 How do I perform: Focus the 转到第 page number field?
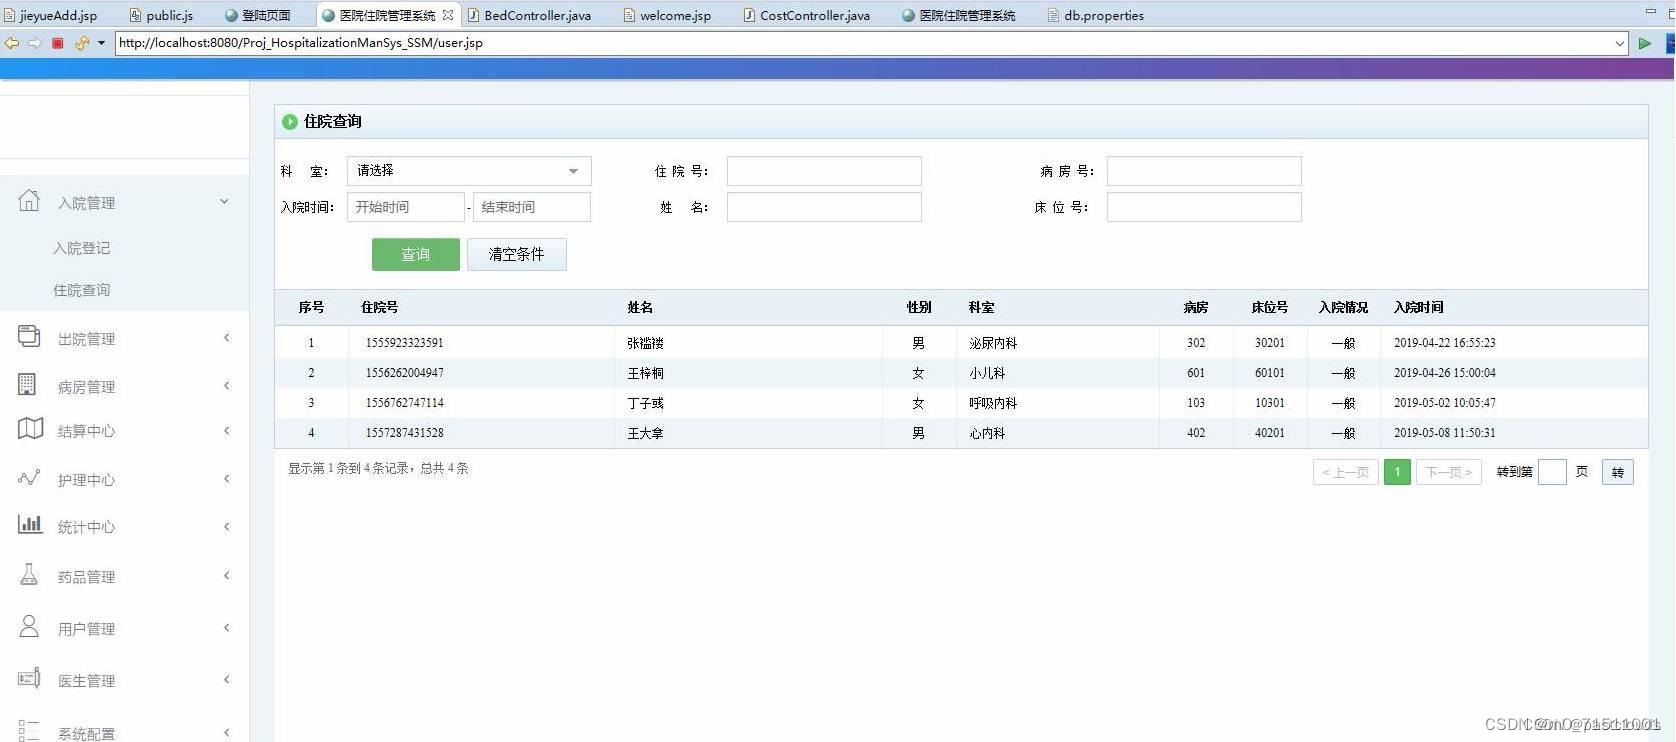tap(1552, 472)
